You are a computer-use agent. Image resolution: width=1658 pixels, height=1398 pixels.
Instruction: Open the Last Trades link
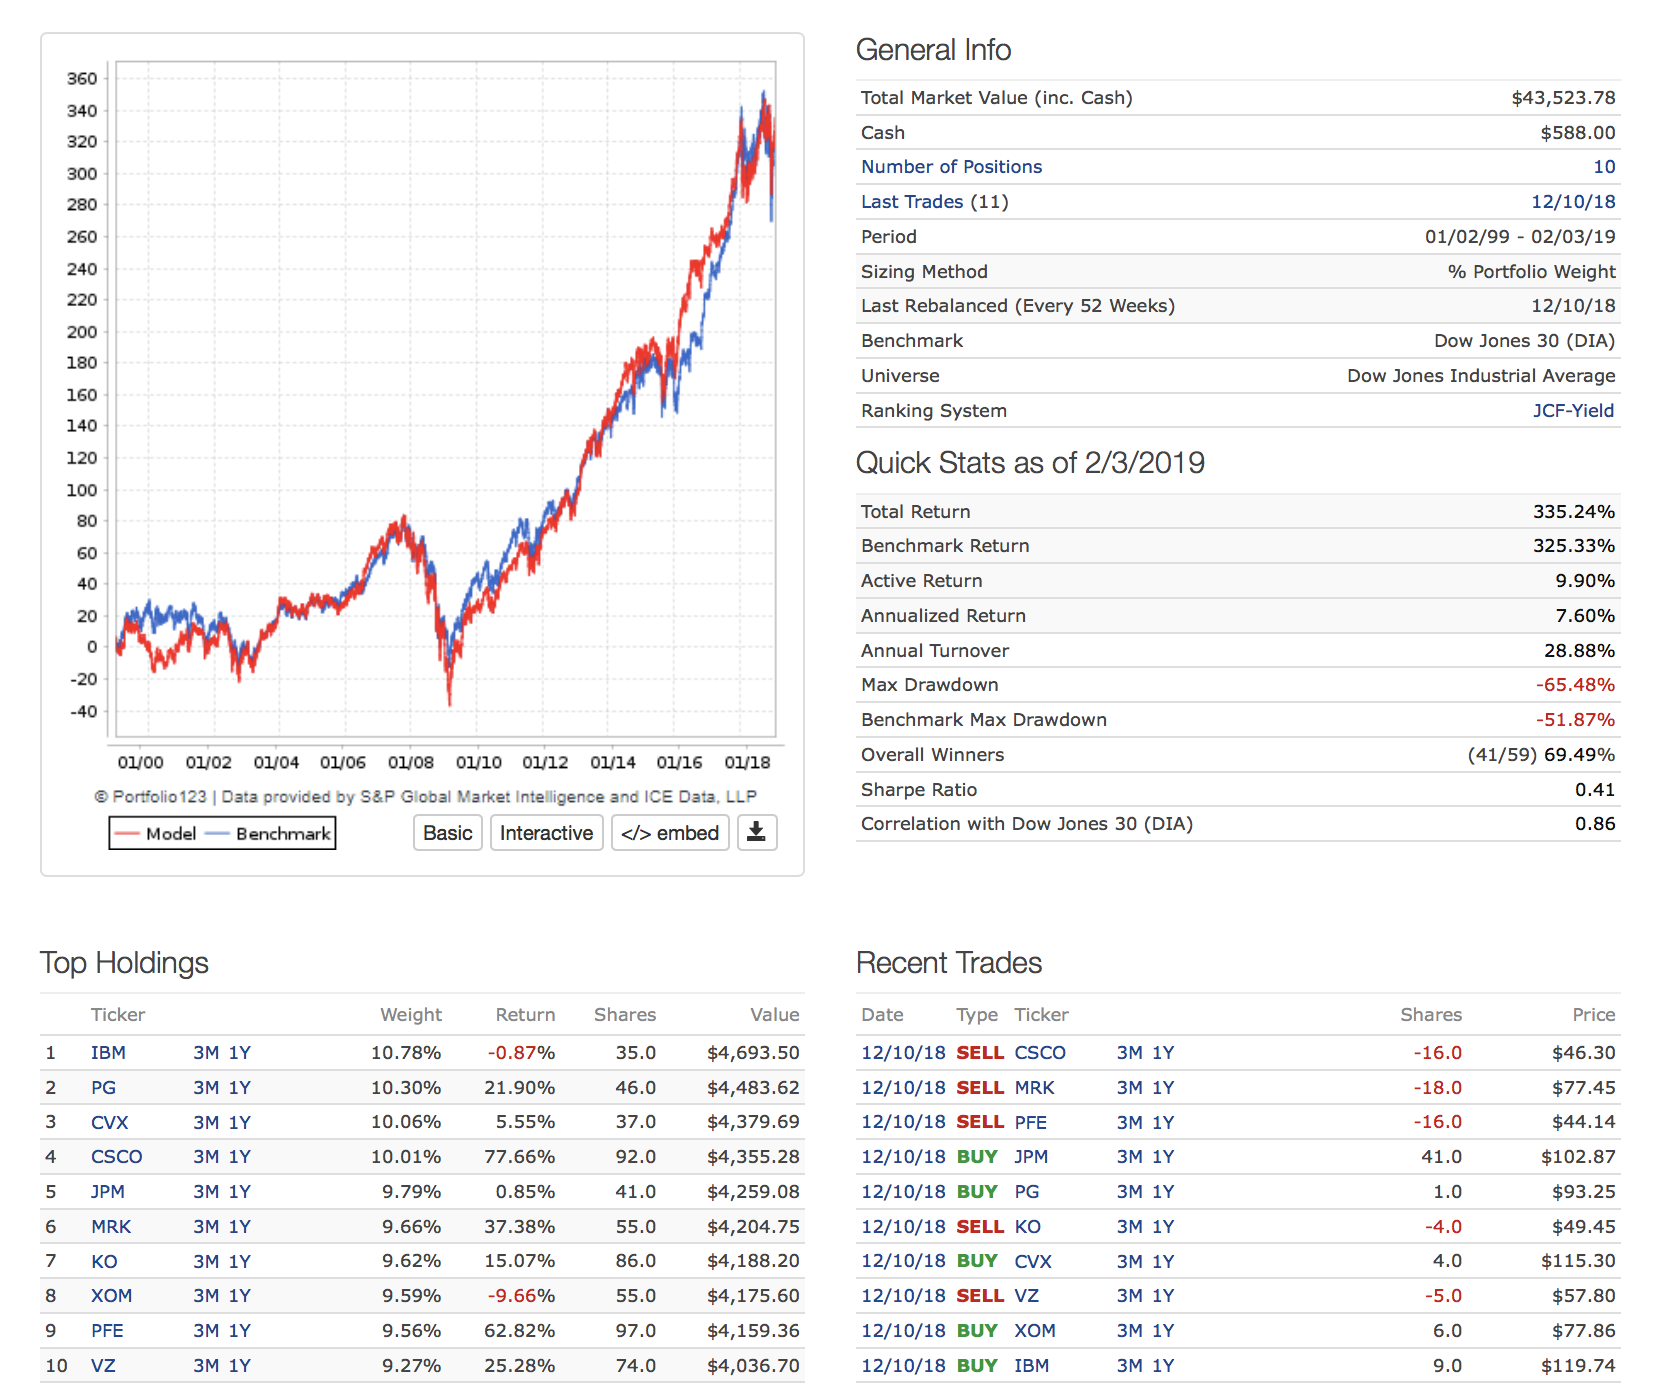[911, 202]
